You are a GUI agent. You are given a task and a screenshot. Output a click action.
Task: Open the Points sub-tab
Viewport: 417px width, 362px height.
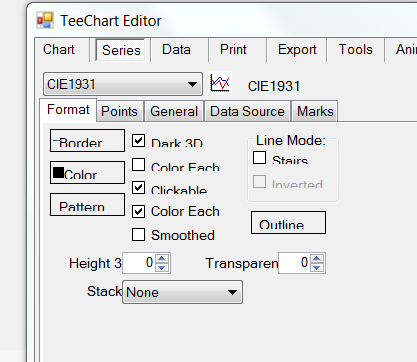tap(119, 111)
